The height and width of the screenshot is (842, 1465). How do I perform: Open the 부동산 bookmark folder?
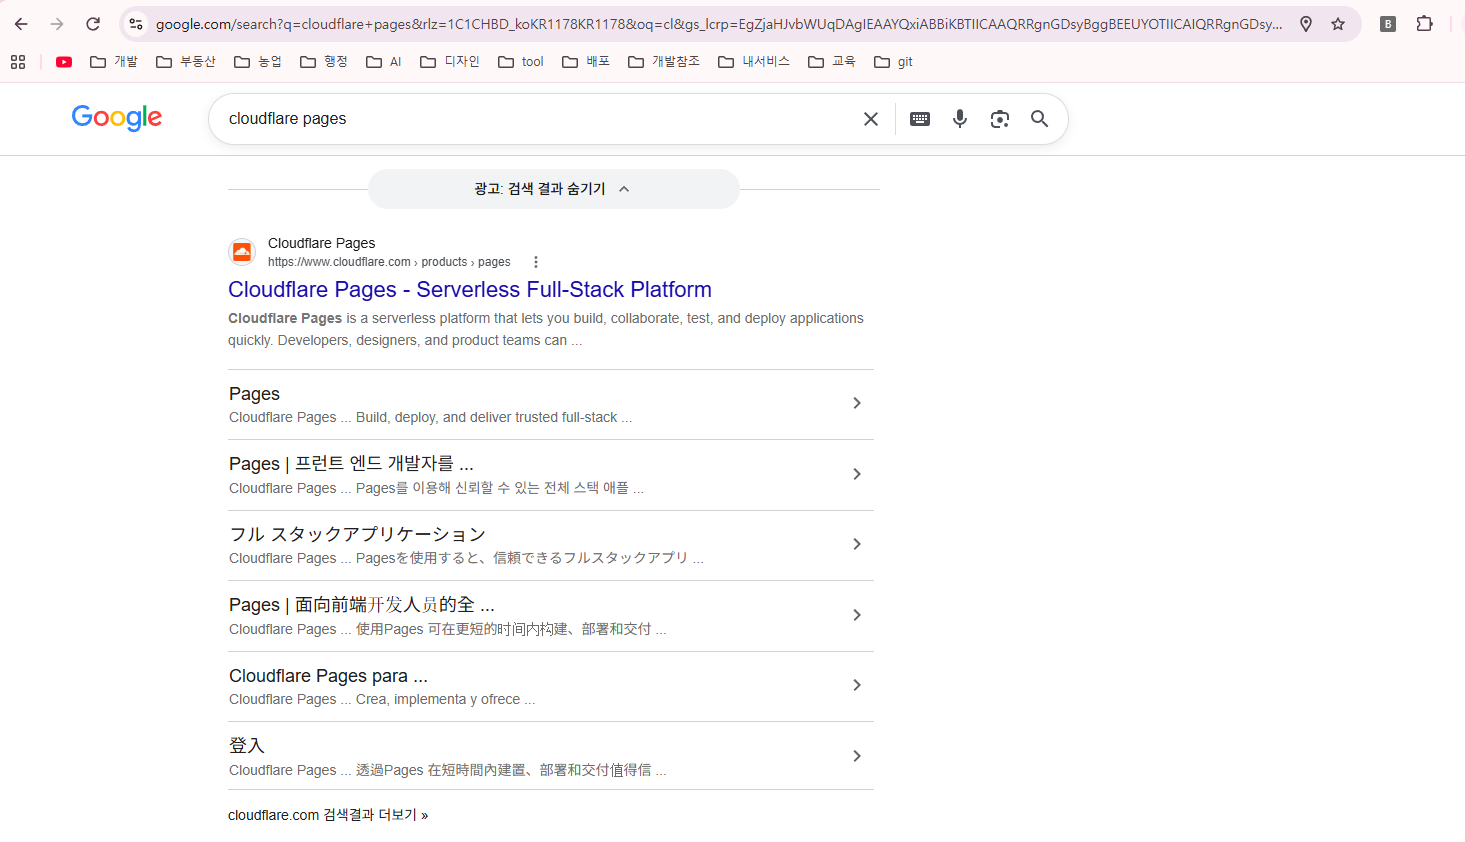(186, 62)
